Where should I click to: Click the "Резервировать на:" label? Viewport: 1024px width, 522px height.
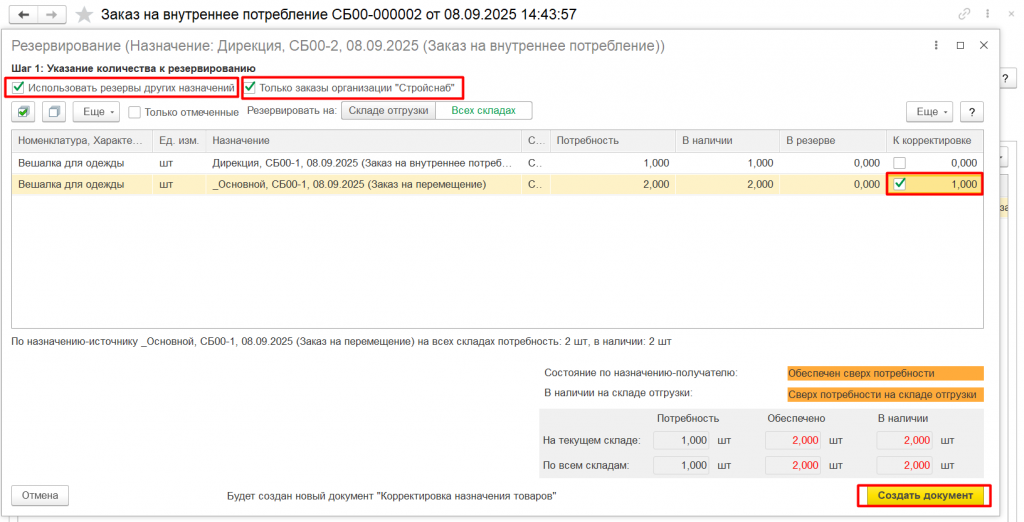[292, 111]
